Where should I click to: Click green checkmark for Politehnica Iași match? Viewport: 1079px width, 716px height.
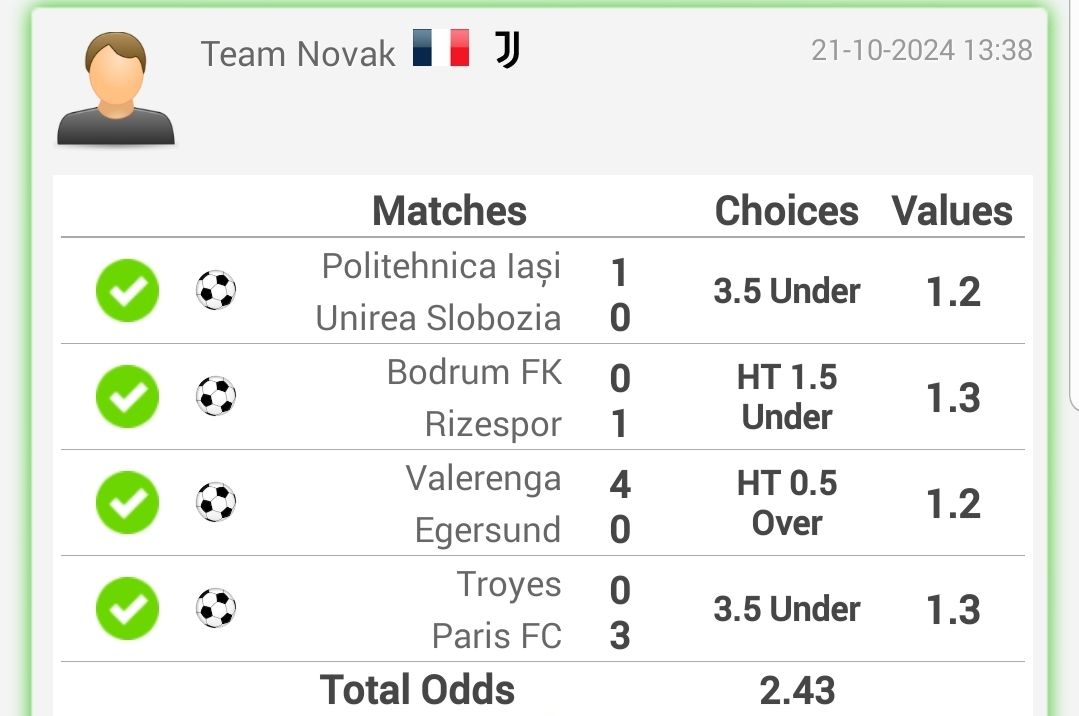click(127, 291)
